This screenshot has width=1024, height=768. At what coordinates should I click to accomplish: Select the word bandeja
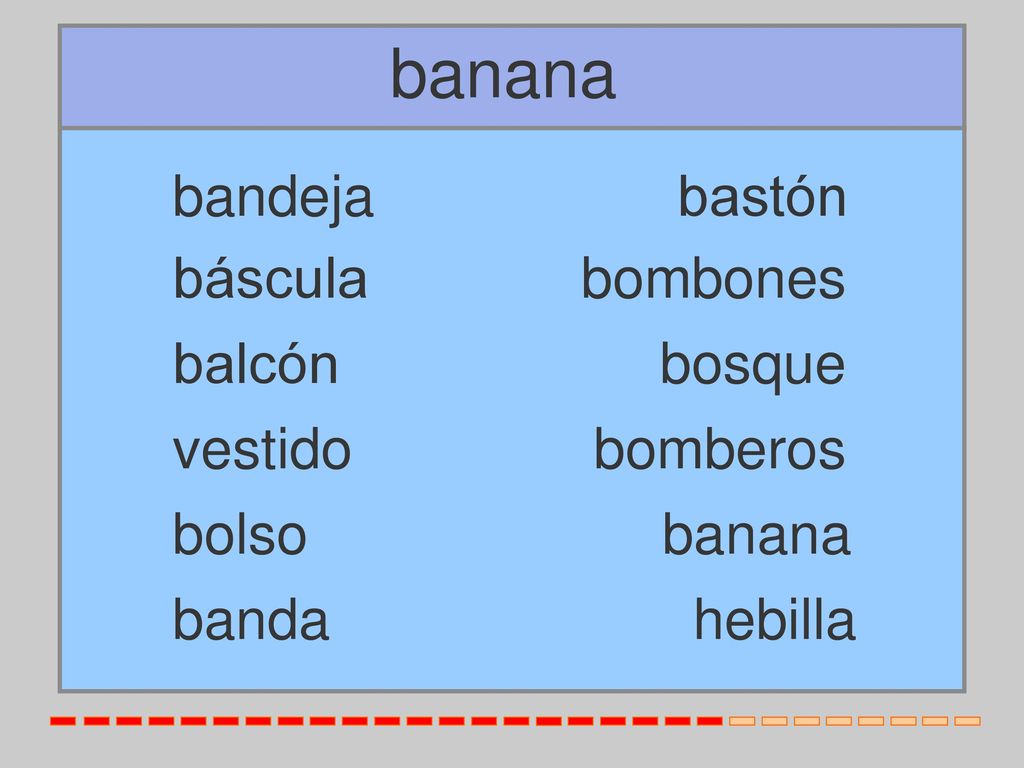[273, 198]
